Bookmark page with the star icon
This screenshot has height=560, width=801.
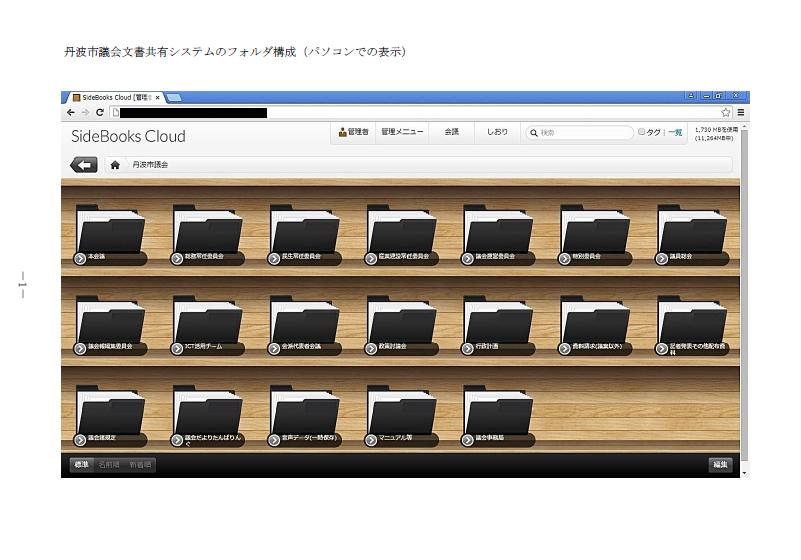coord(725,112)
